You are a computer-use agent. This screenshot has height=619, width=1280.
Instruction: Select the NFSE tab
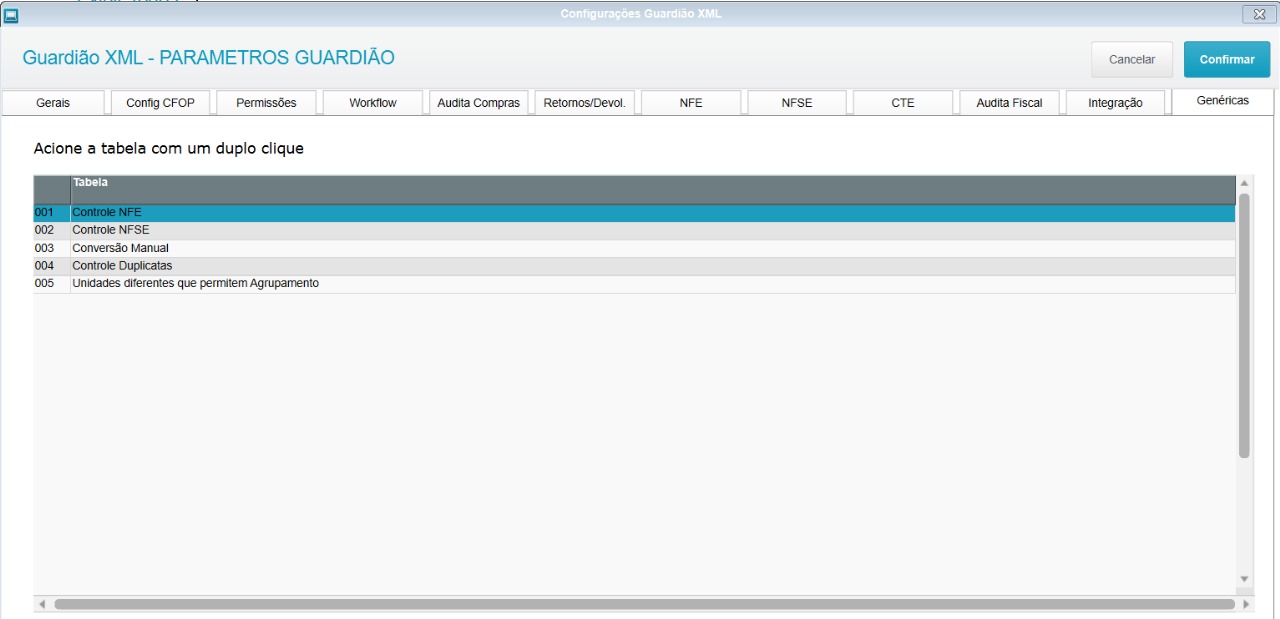click(797, 103)
